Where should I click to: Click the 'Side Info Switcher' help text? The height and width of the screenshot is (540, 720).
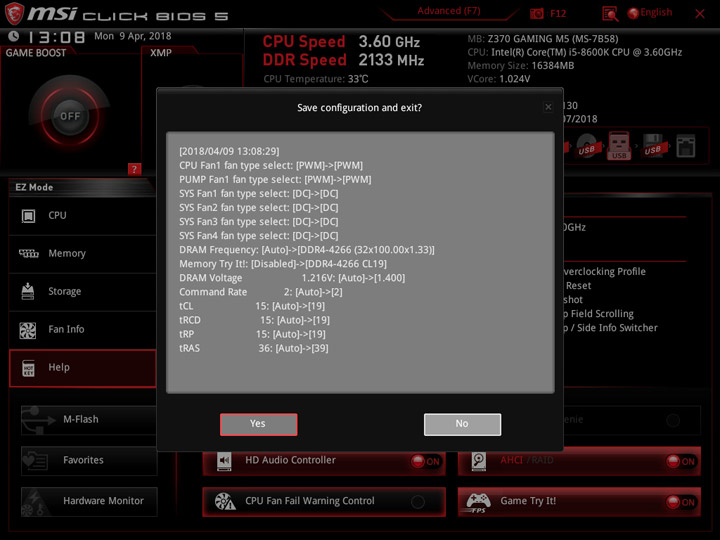pos(617,328)
